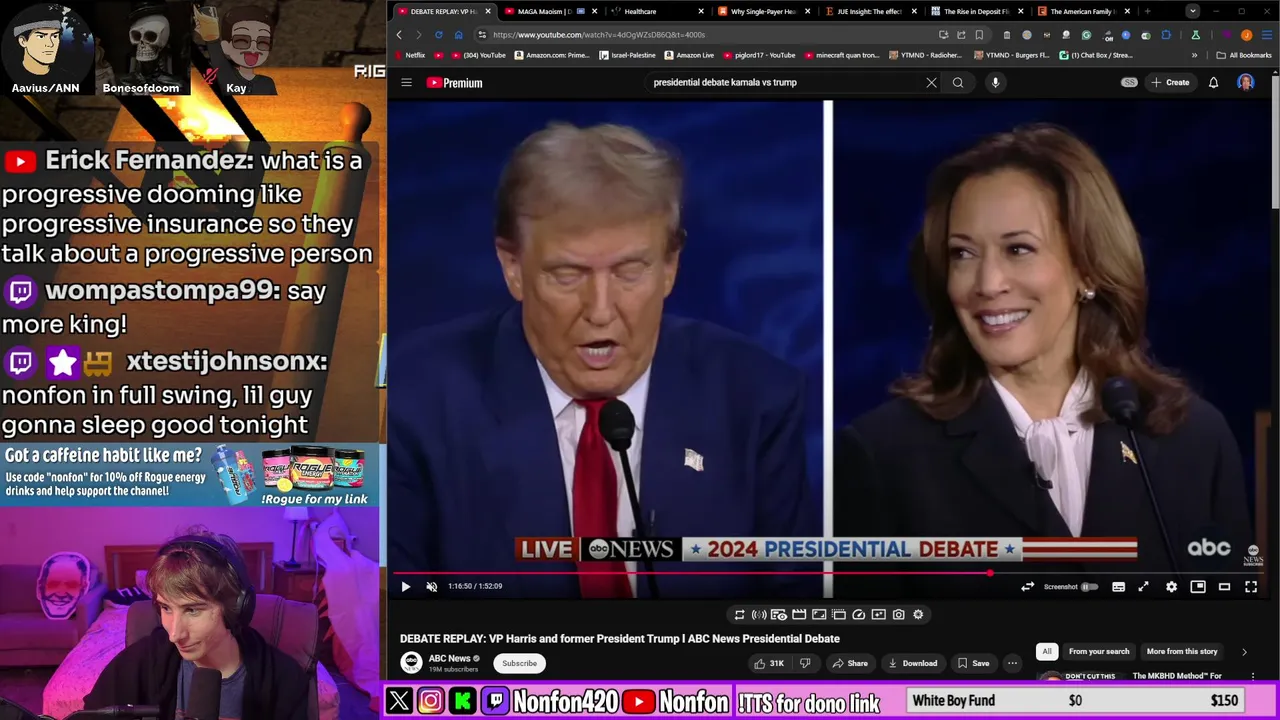Select More from this story chip
1280x720 pixels.
tap(1182, 652)
